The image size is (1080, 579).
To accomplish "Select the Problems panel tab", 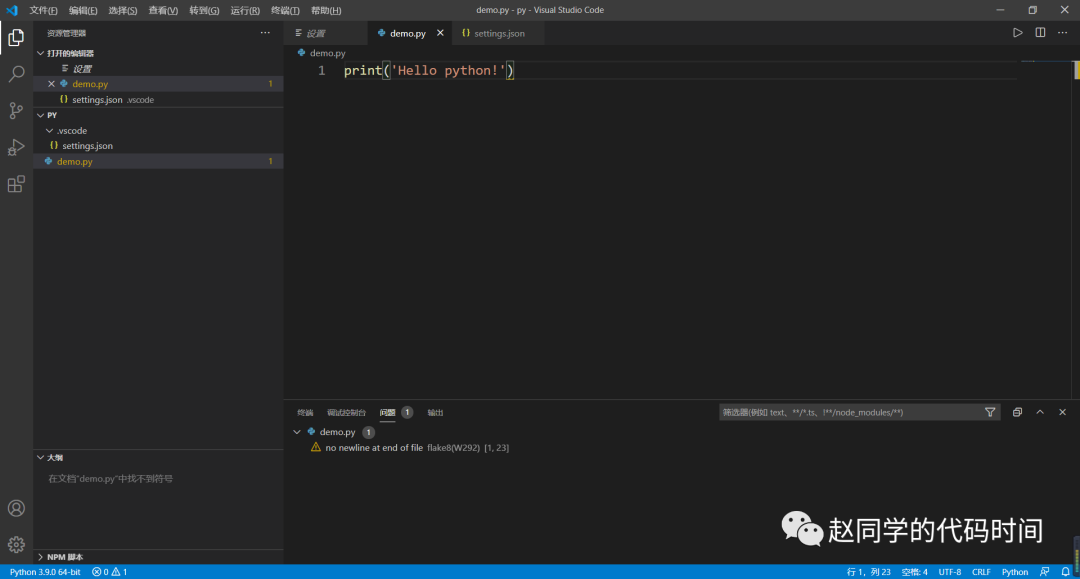I will 388,412.
